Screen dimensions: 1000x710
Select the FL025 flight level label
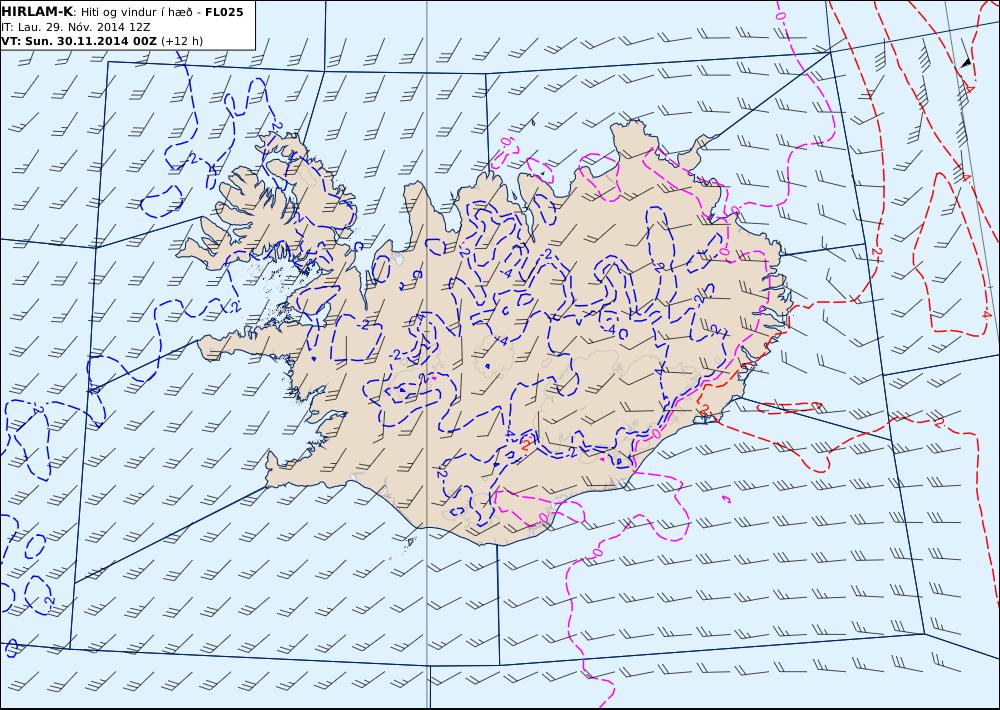[x=224, y=12]
